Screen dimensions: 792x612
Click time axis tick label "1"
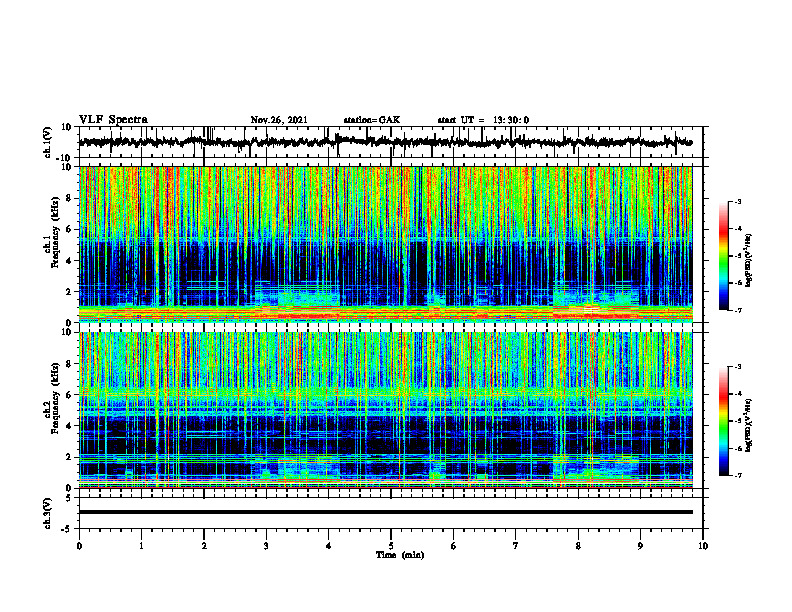click(x=141, y=546)
